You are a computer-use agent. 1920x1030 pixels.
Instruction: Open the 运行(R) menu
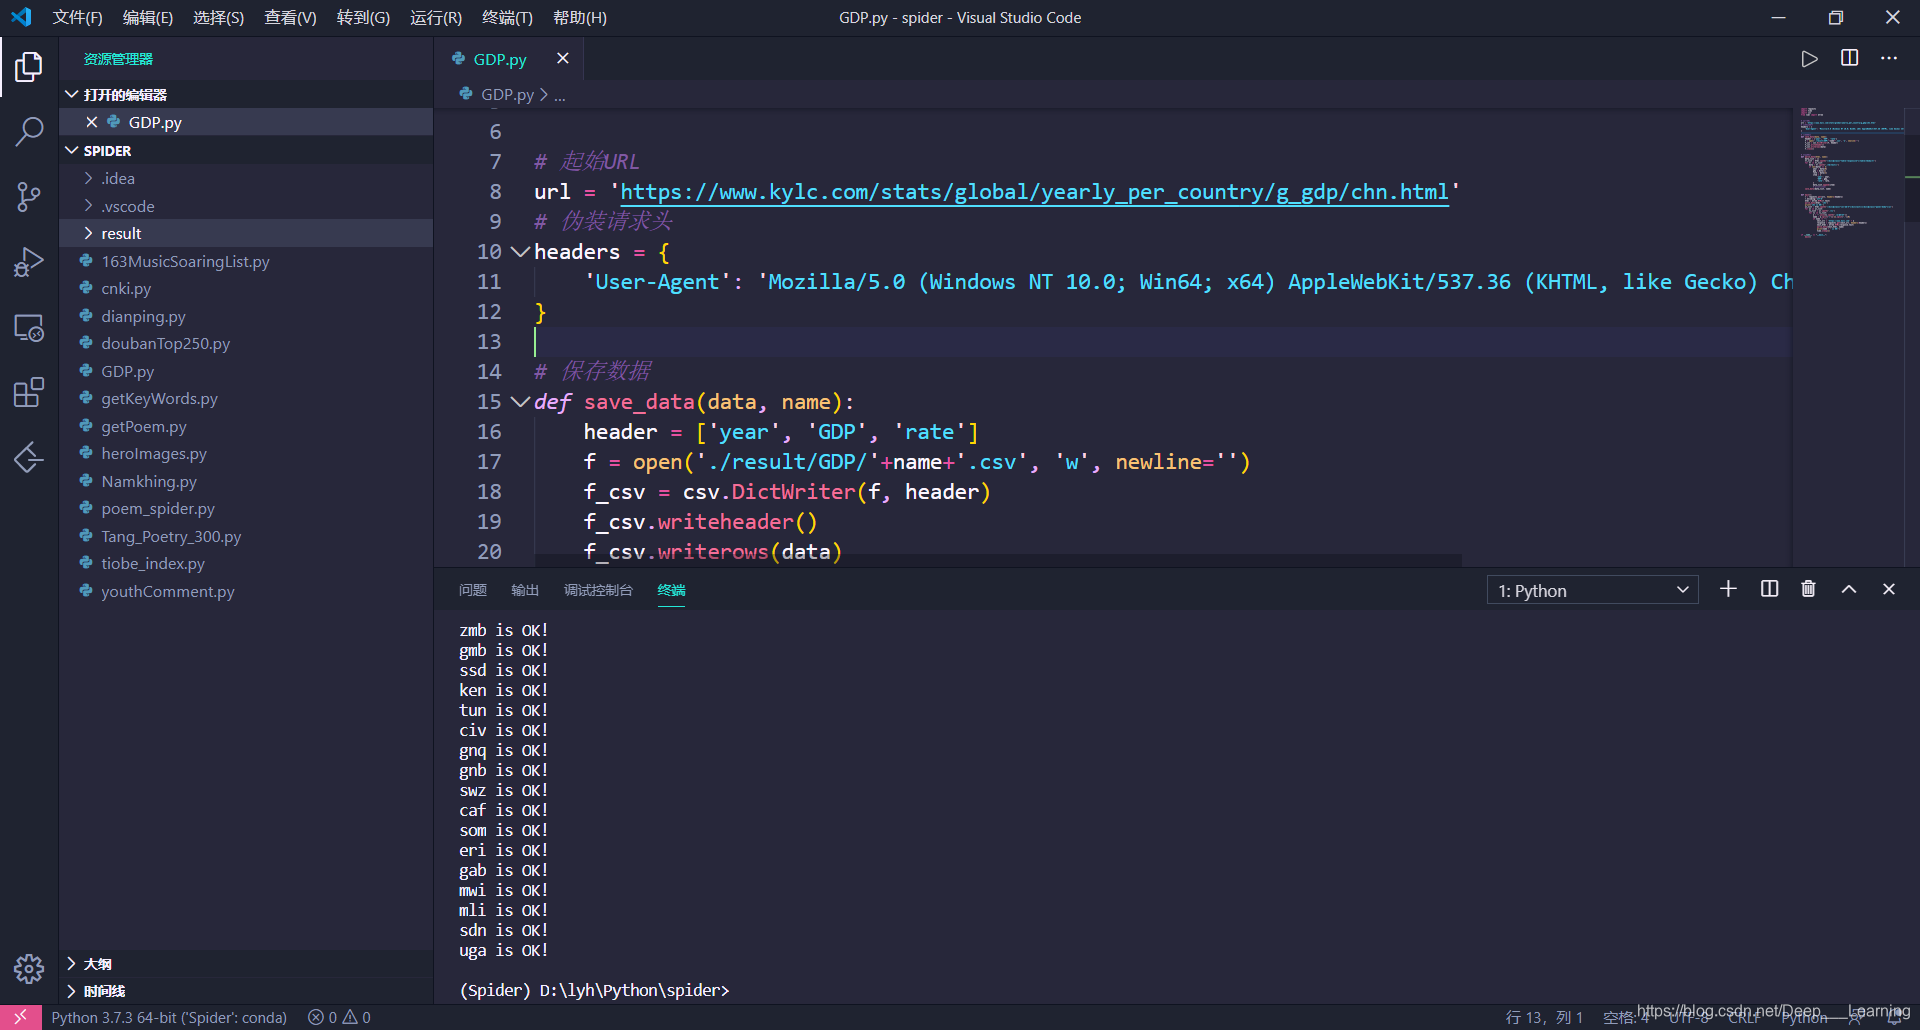(x=436, y=17)
